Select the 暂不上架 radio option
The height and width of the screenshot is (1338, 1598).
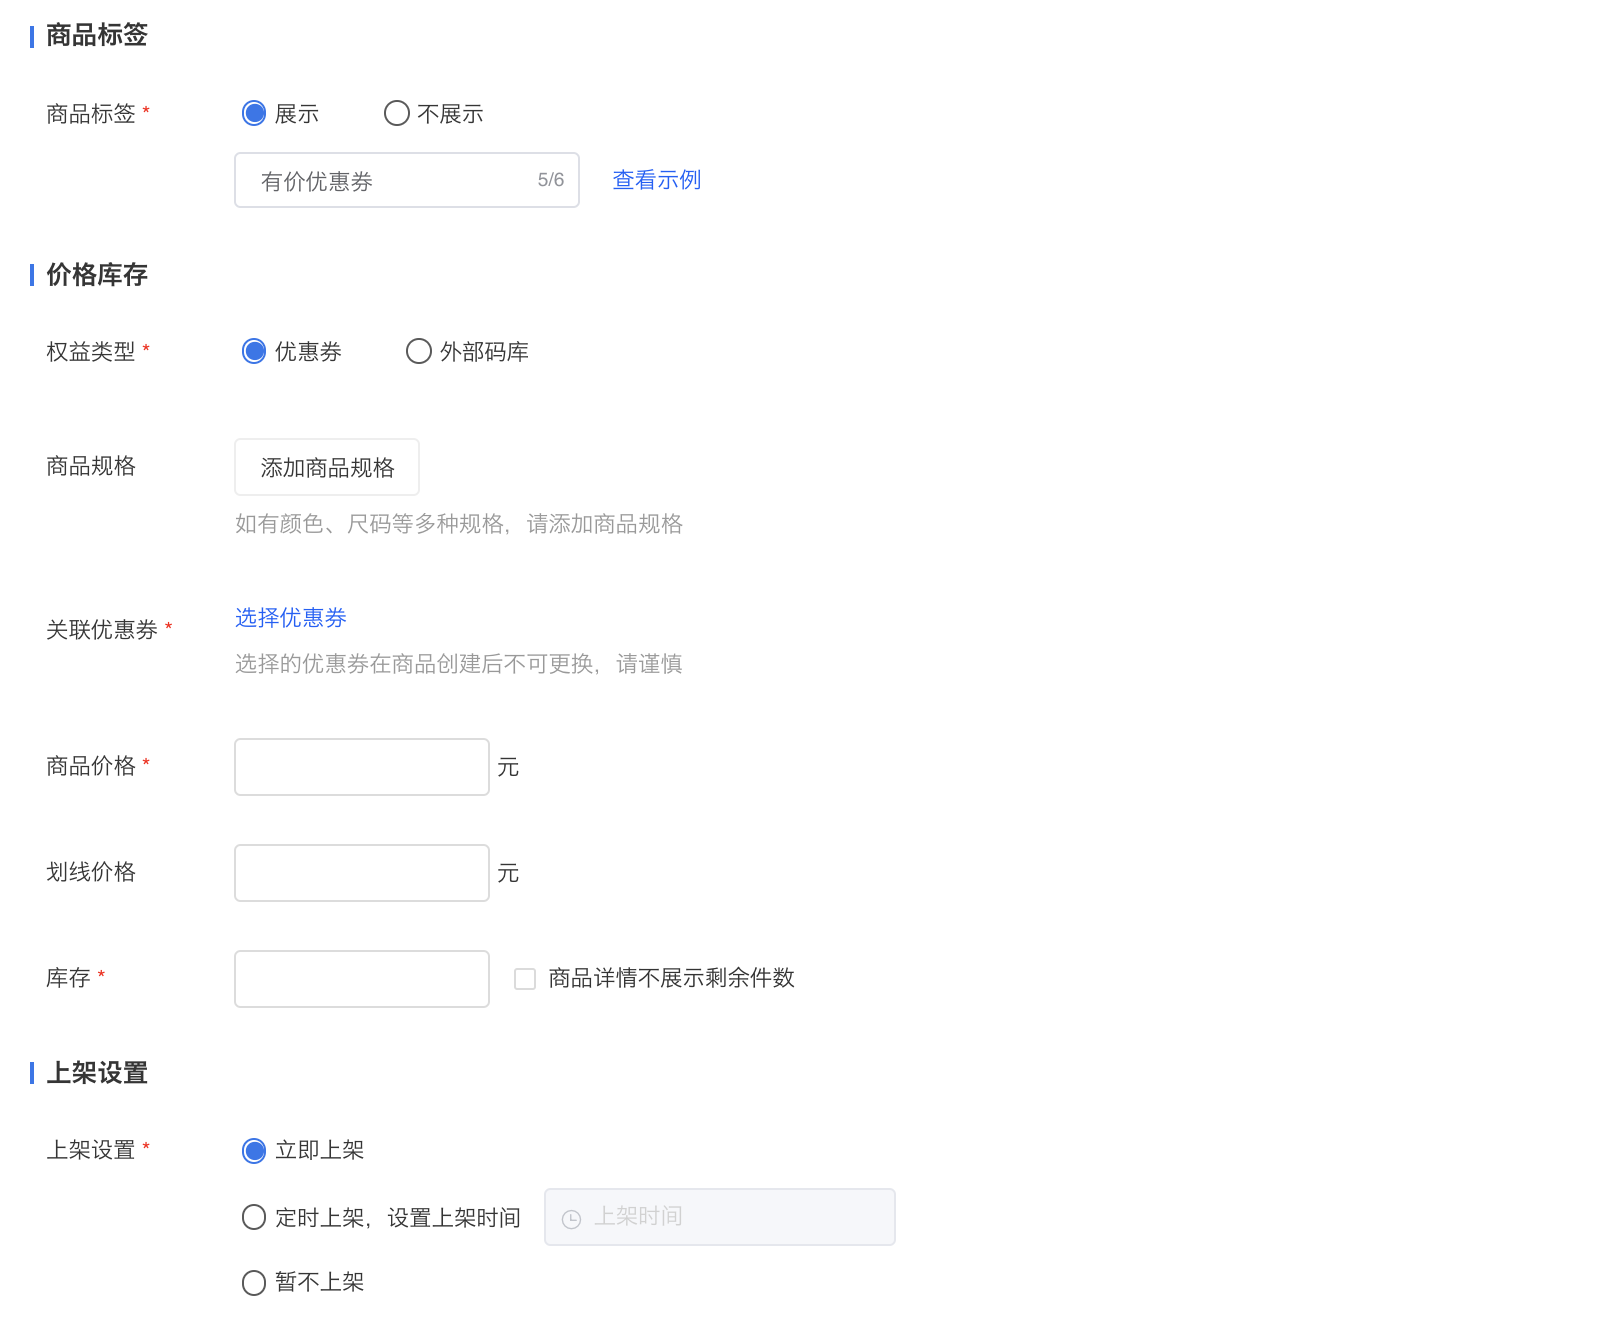254,1282
